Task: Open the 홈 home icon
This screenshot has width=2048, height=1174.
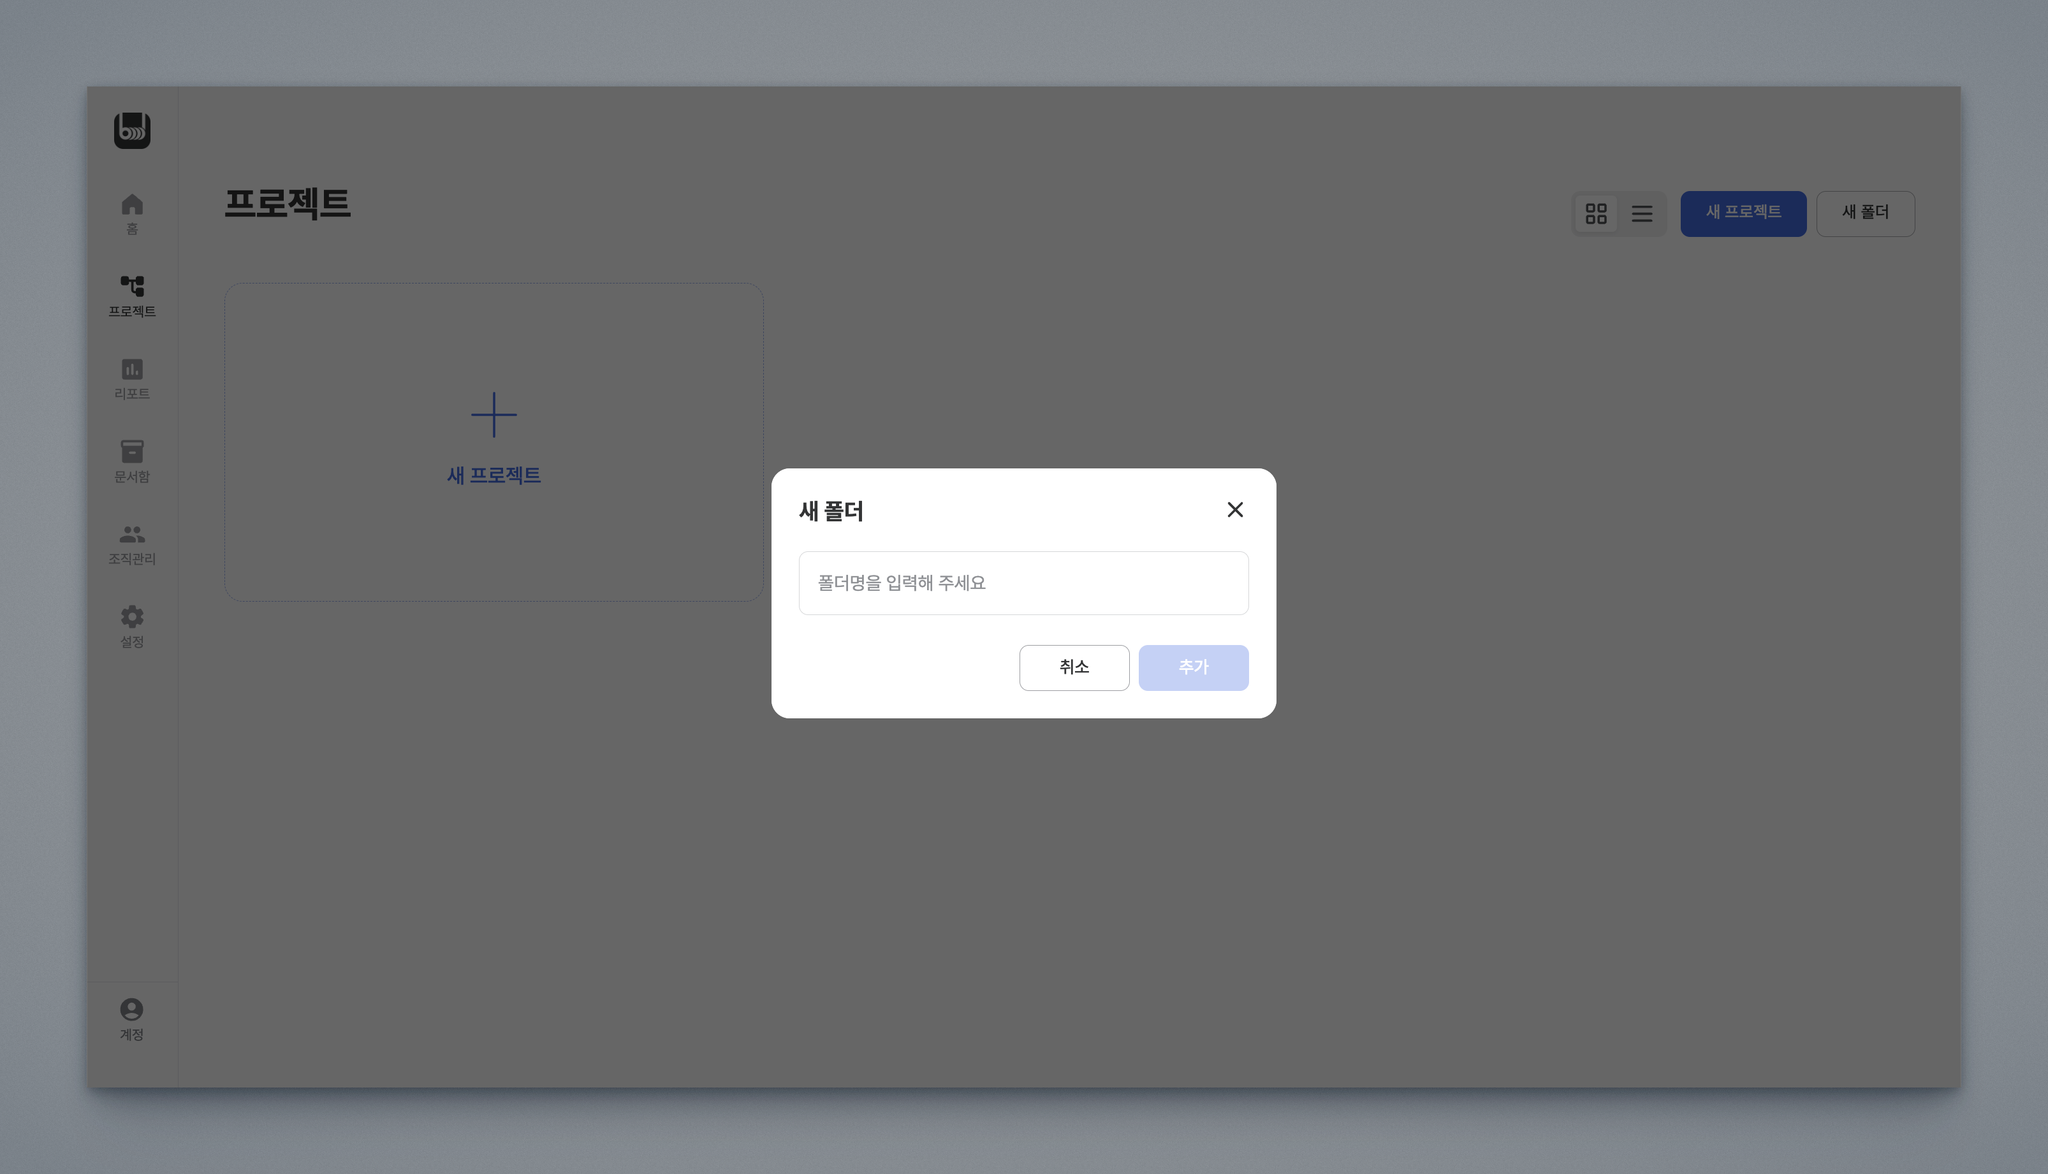Action: click(x=132, y=205)
